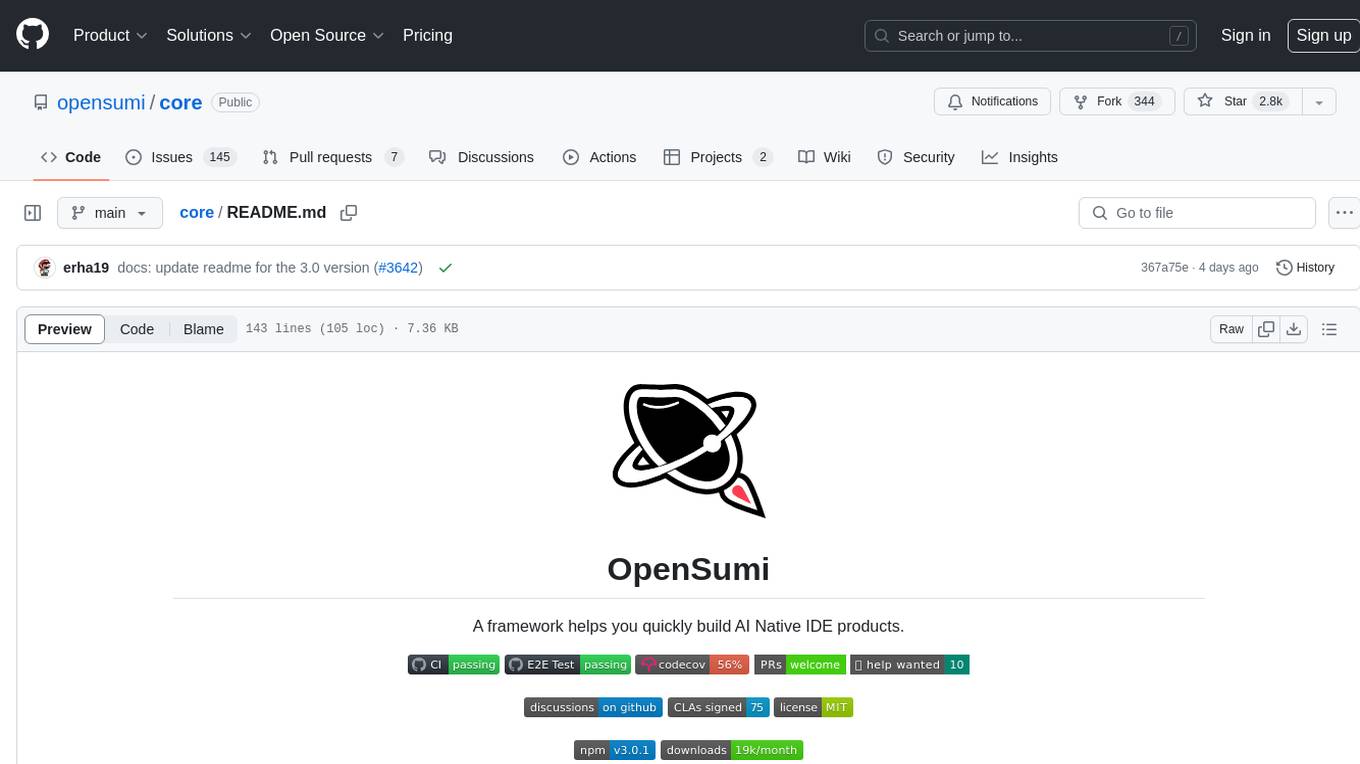Expand the file tree side panel
Screen dimensions: 1360x764
33,213
